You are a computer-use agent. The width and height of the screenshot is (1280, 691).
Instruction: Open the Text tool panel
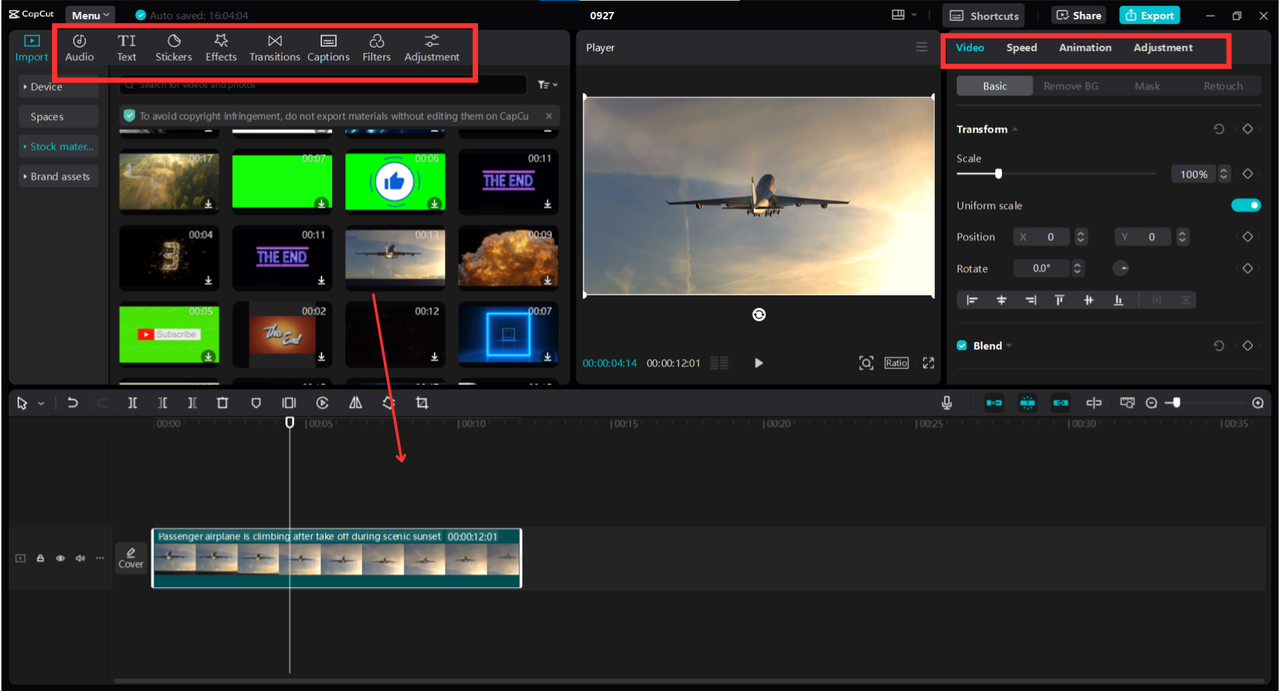pos(127,47)
